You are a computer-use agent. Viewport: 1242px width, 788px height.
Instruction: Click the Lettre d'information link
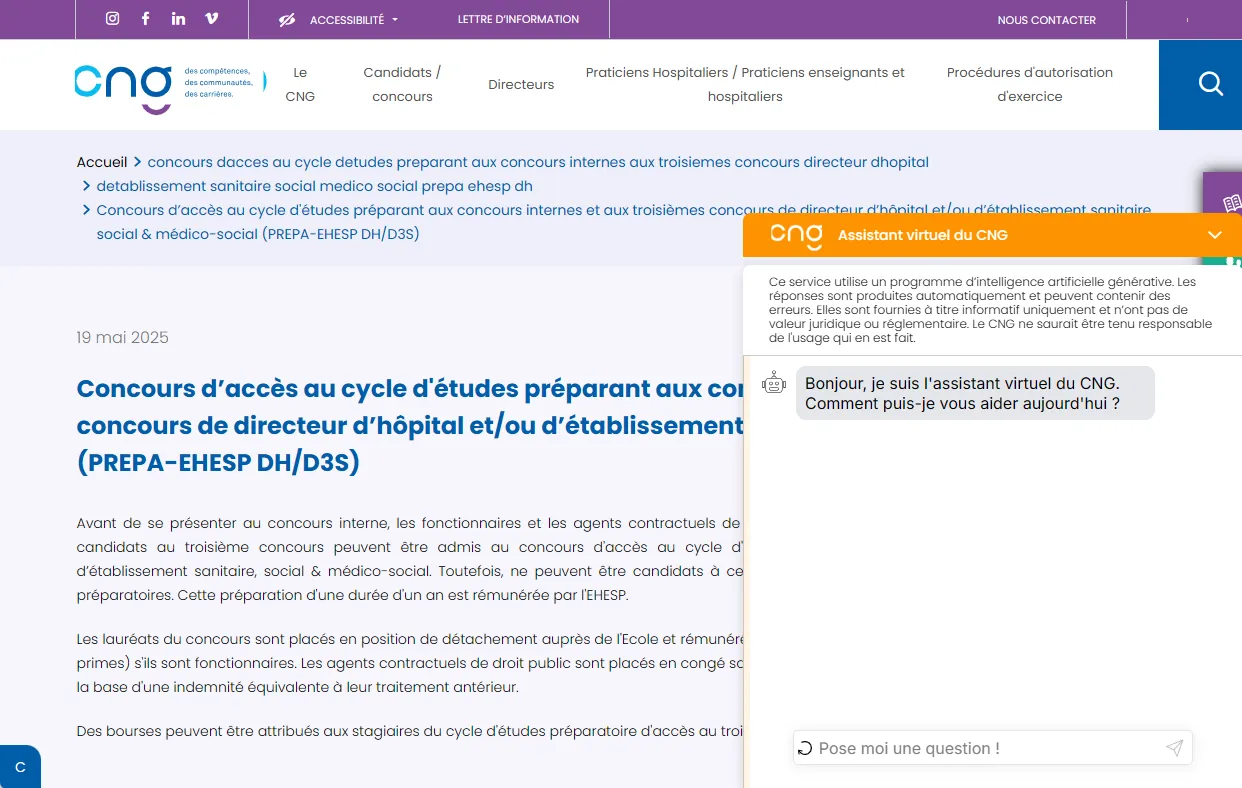(518, 19)
